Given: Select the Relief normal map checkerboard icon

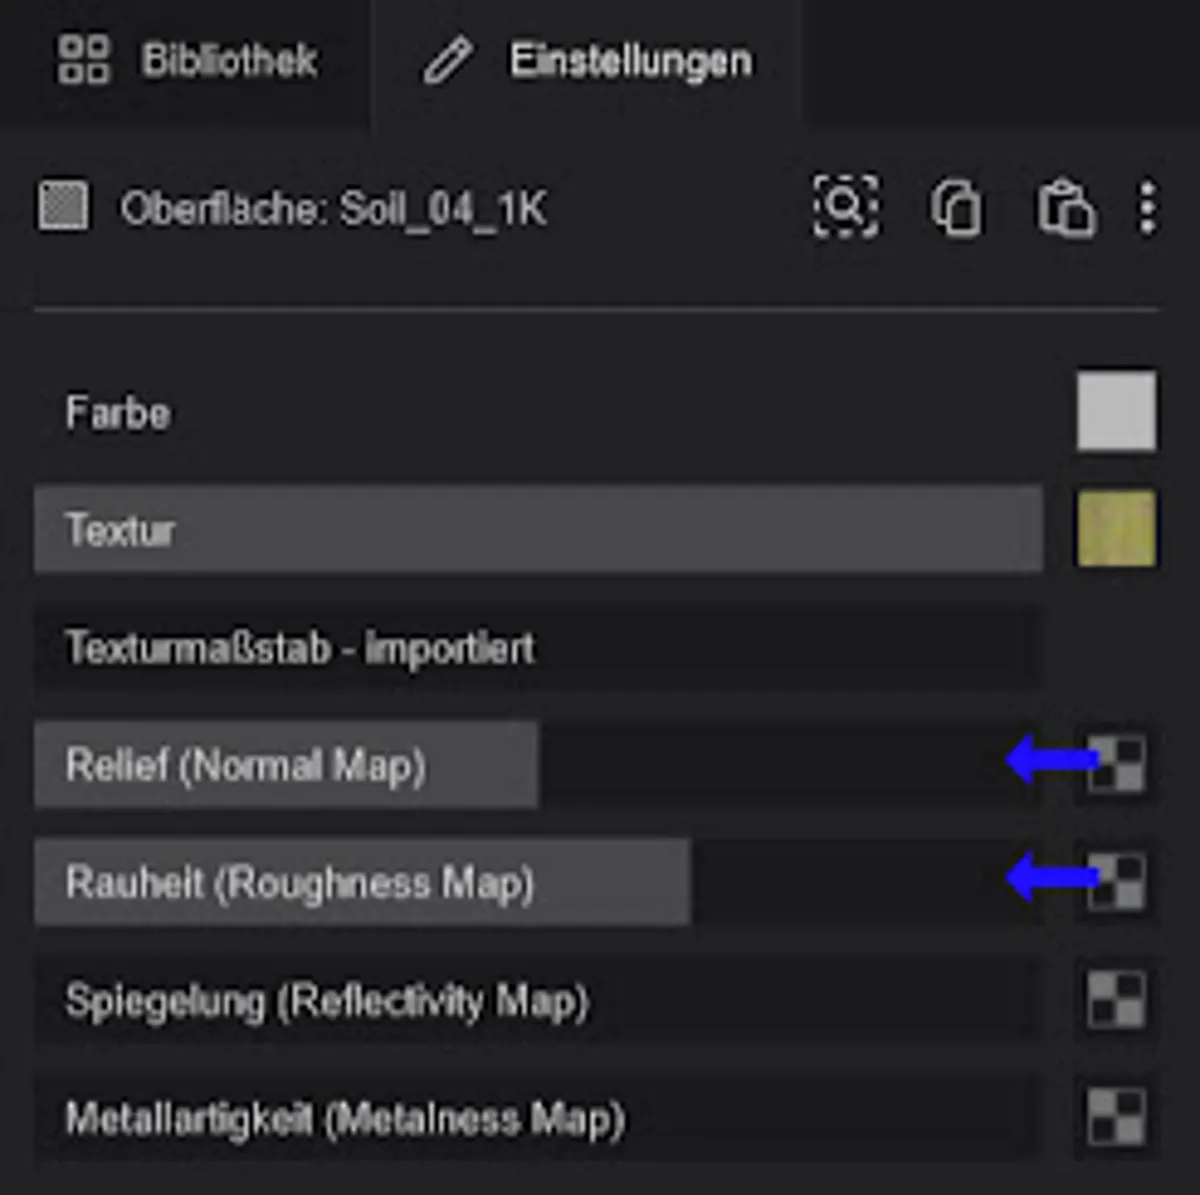Looking at the screenshot, I should (x=1116, y=764).
